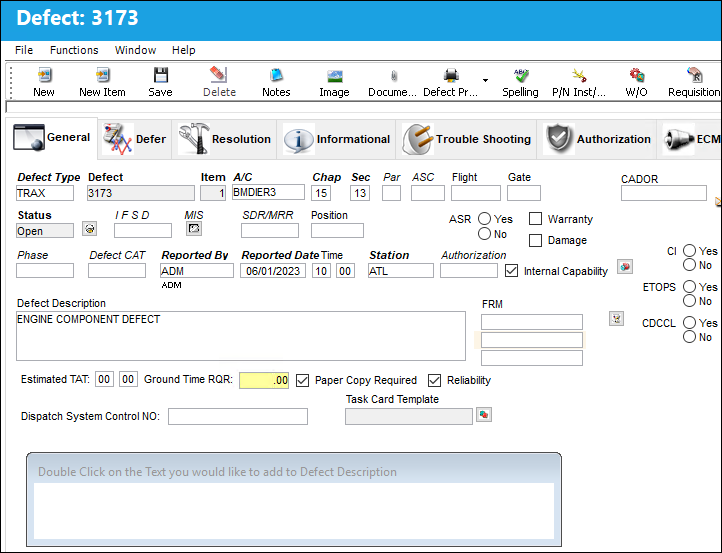Click the Defect Type field
Image resolution: width=722 pixels, height=553 pixels.
[x=45, y=193]
